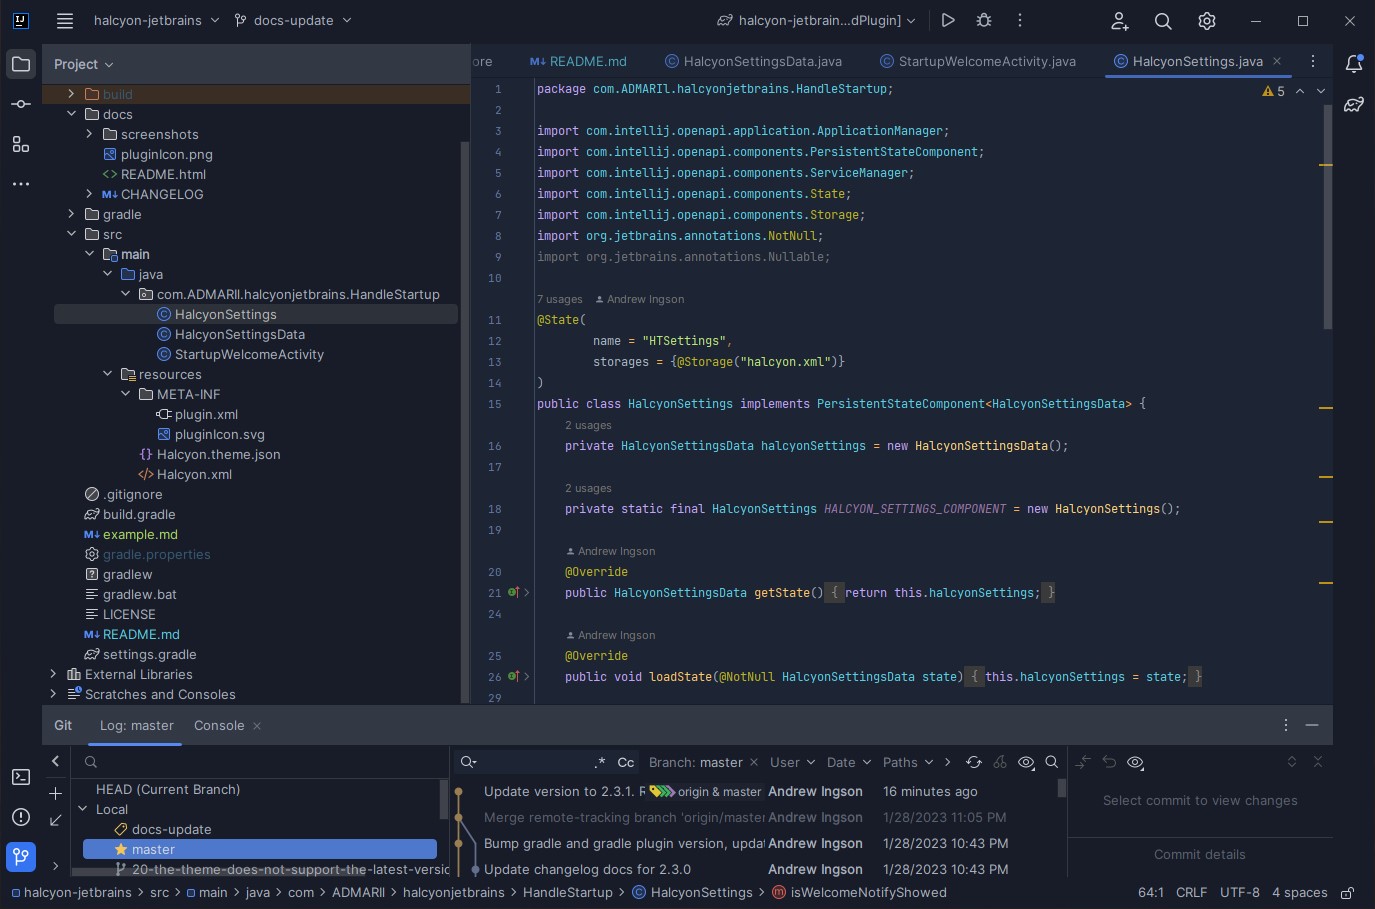
Task: Select the Log: master tab
Action: click(136, 725)
